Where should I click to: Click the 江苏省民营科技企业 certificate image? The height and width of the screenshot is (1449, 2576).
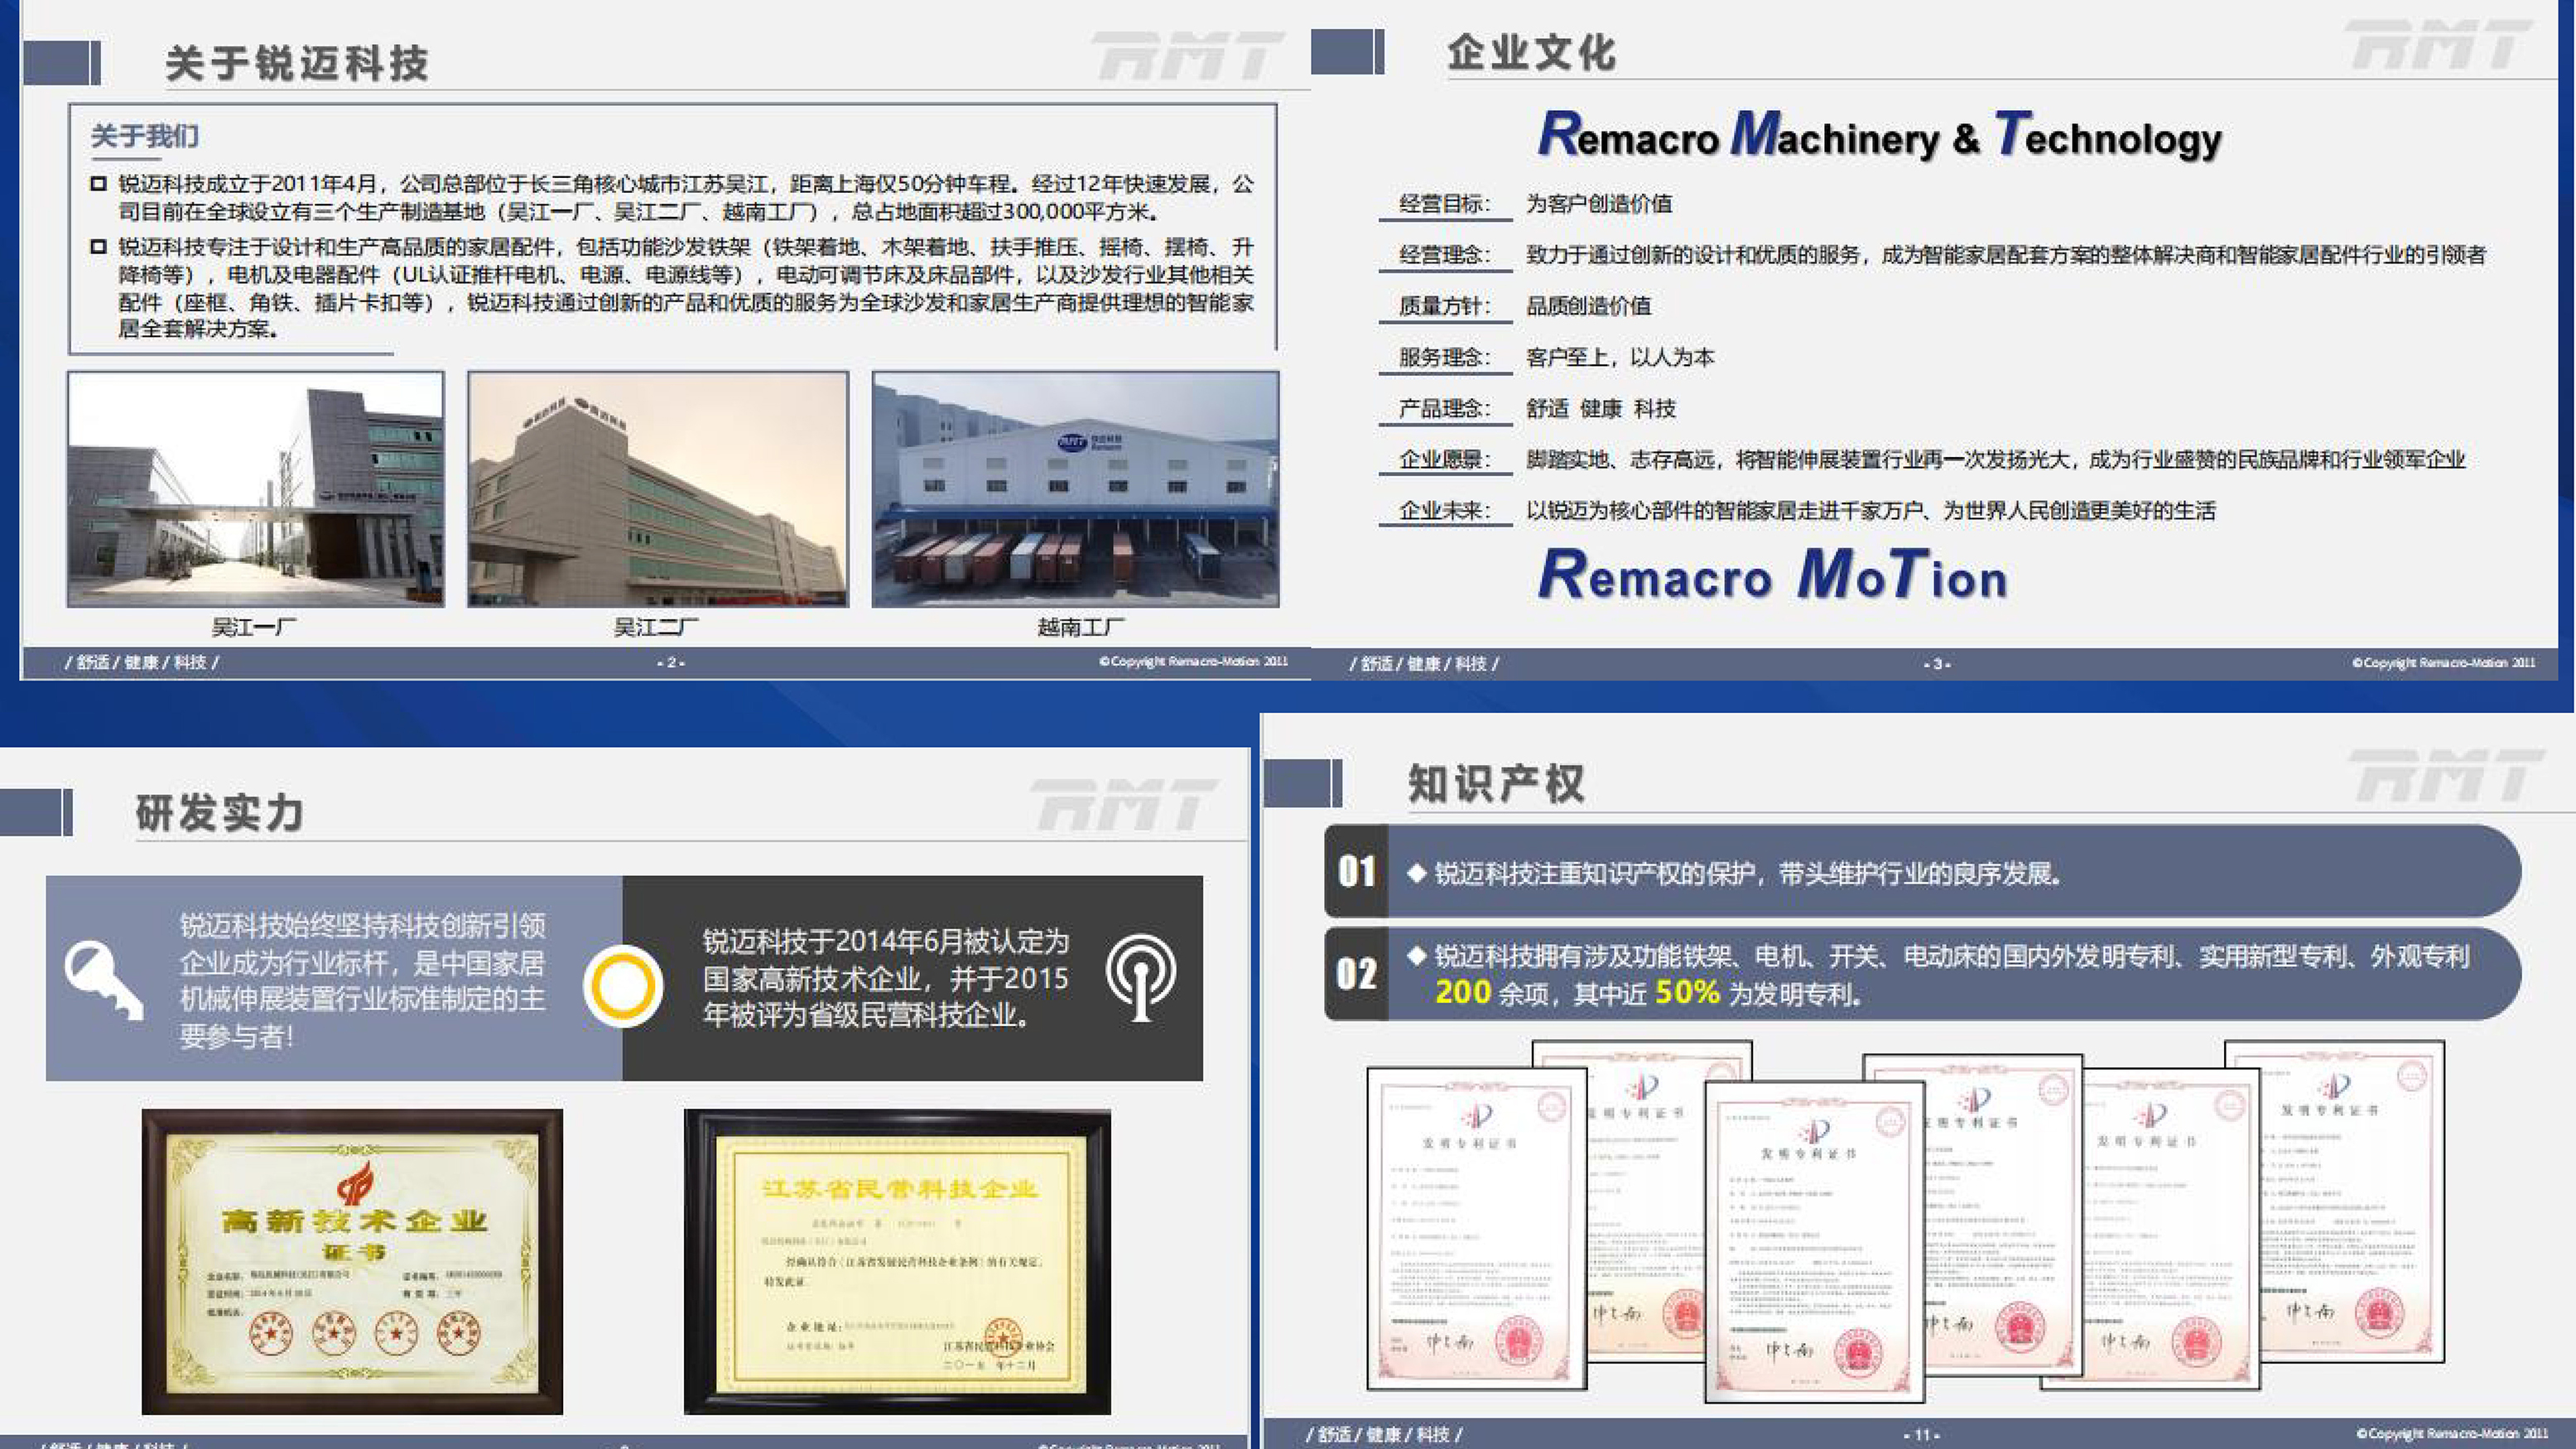[x=897, y=1261]
